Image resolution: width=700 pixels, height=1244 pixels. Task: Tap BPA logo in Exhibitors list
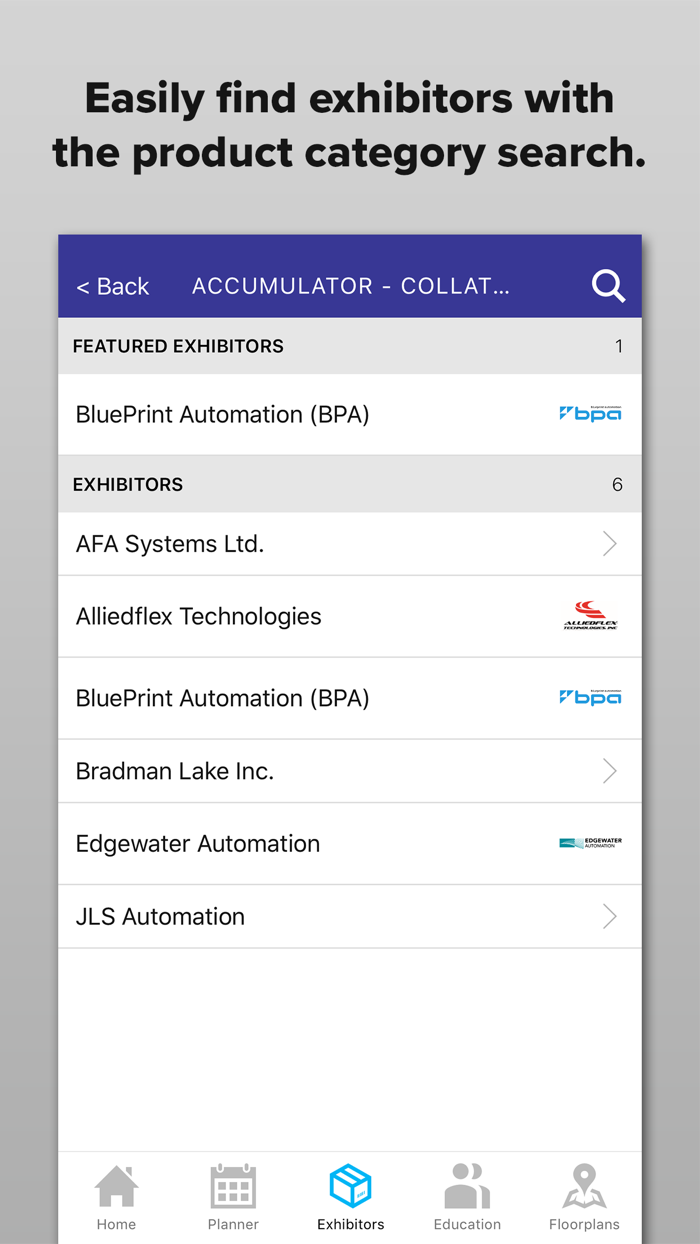click(590, 697)
